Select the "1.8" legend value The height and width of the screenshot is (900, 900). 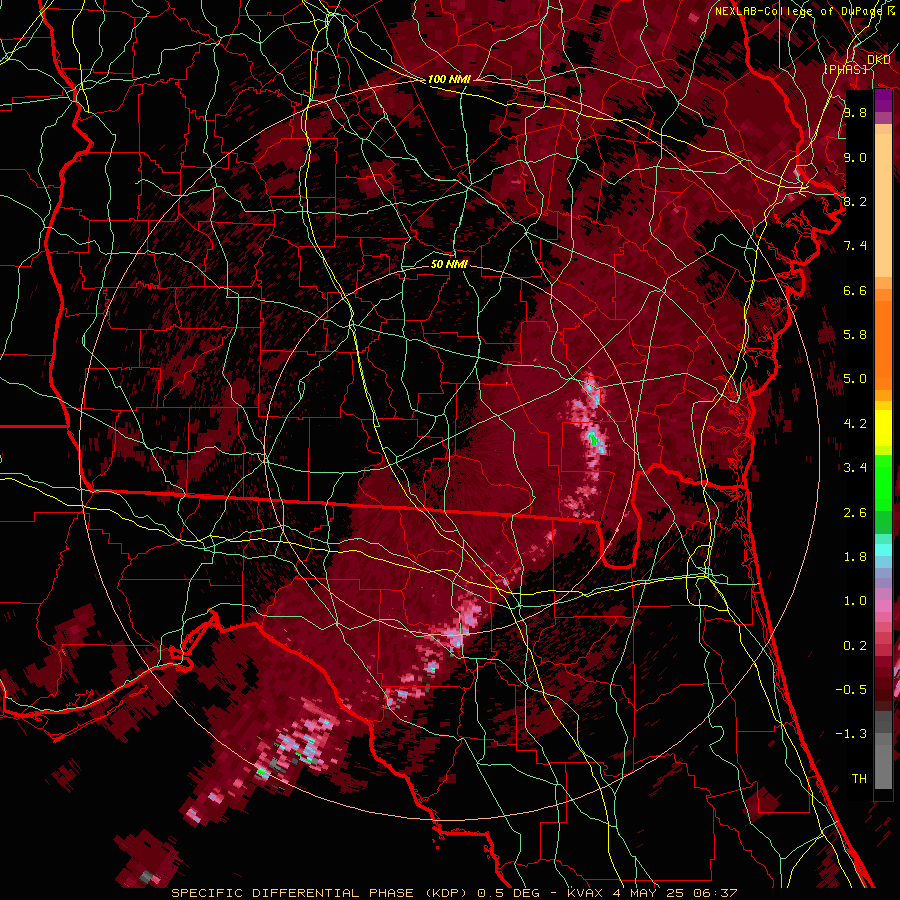point(855,557)
